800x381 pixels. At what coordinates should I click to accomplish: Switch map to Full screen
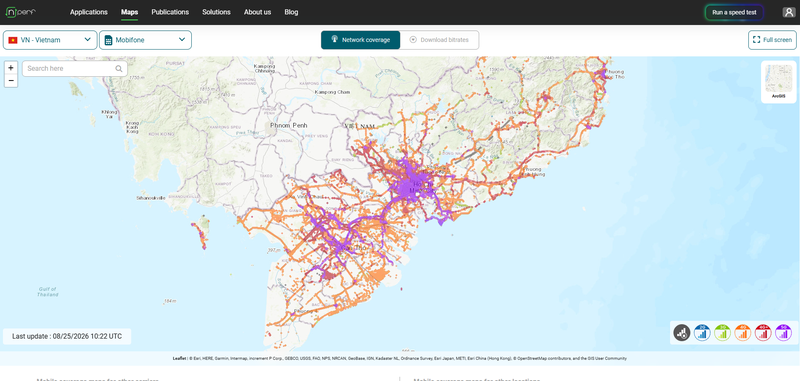pyautogui.click(x=772, y=40)
